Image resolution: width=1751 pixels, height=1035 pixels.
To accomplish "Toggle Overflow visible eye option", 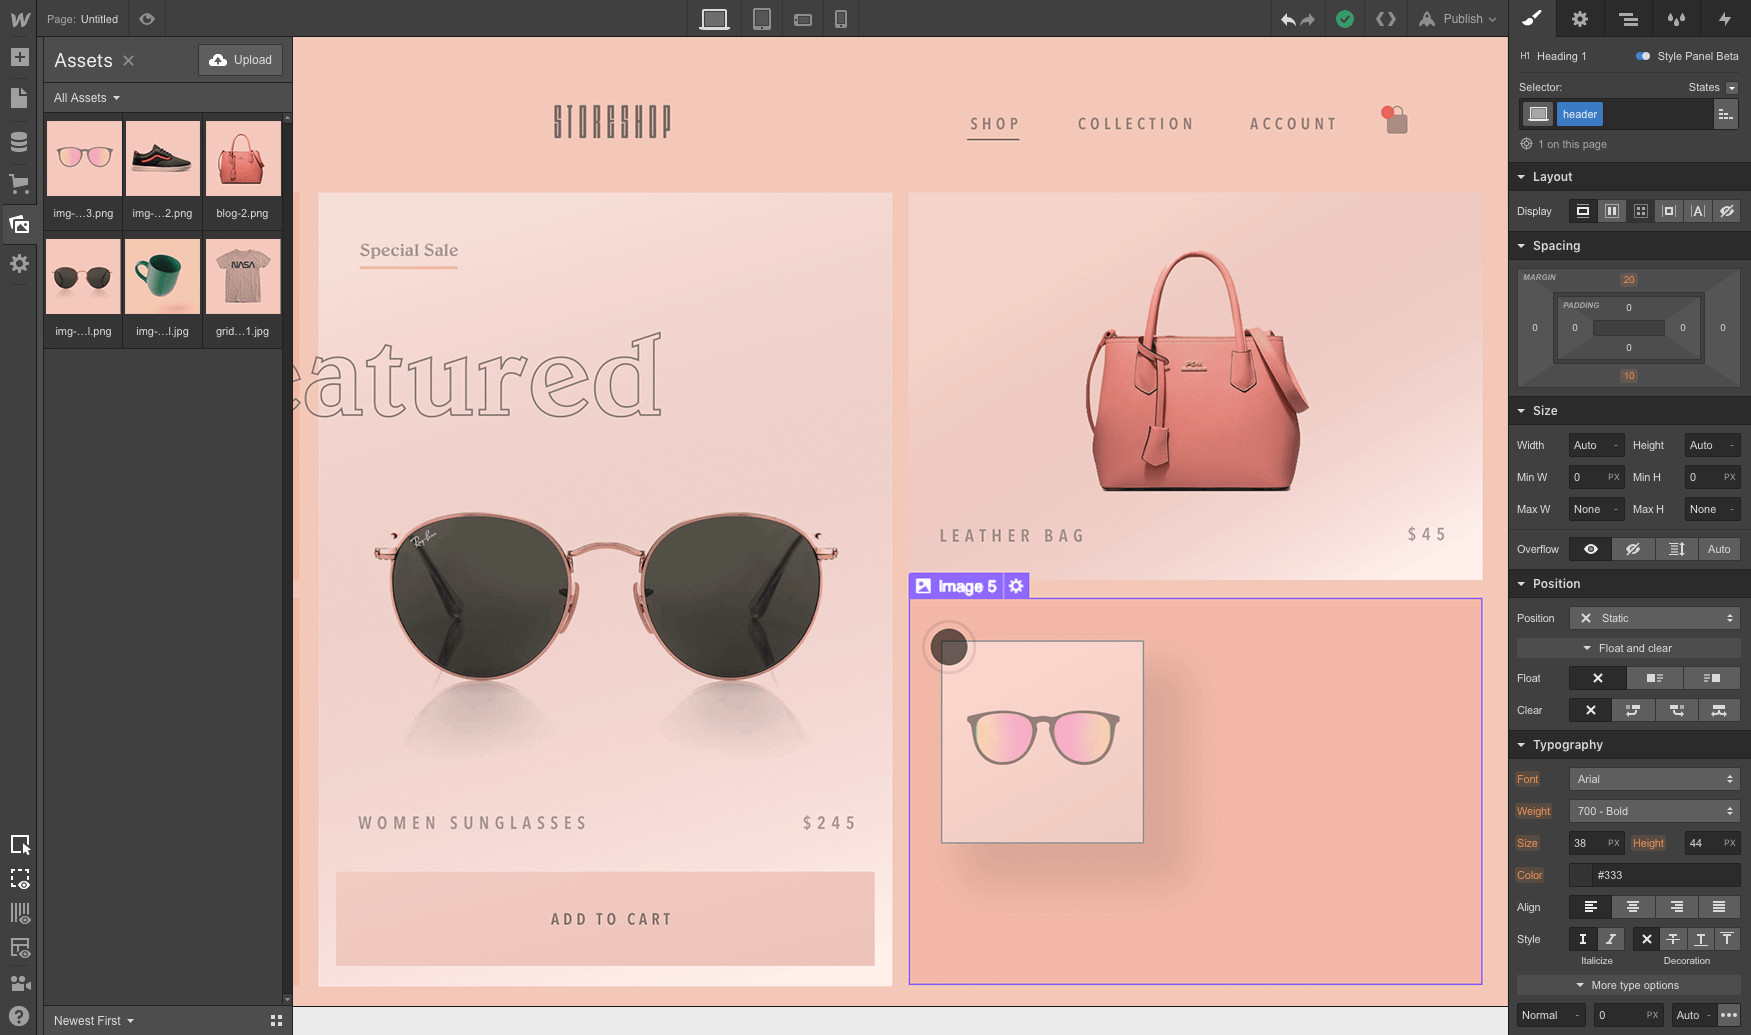I will tap(1589, 549).
